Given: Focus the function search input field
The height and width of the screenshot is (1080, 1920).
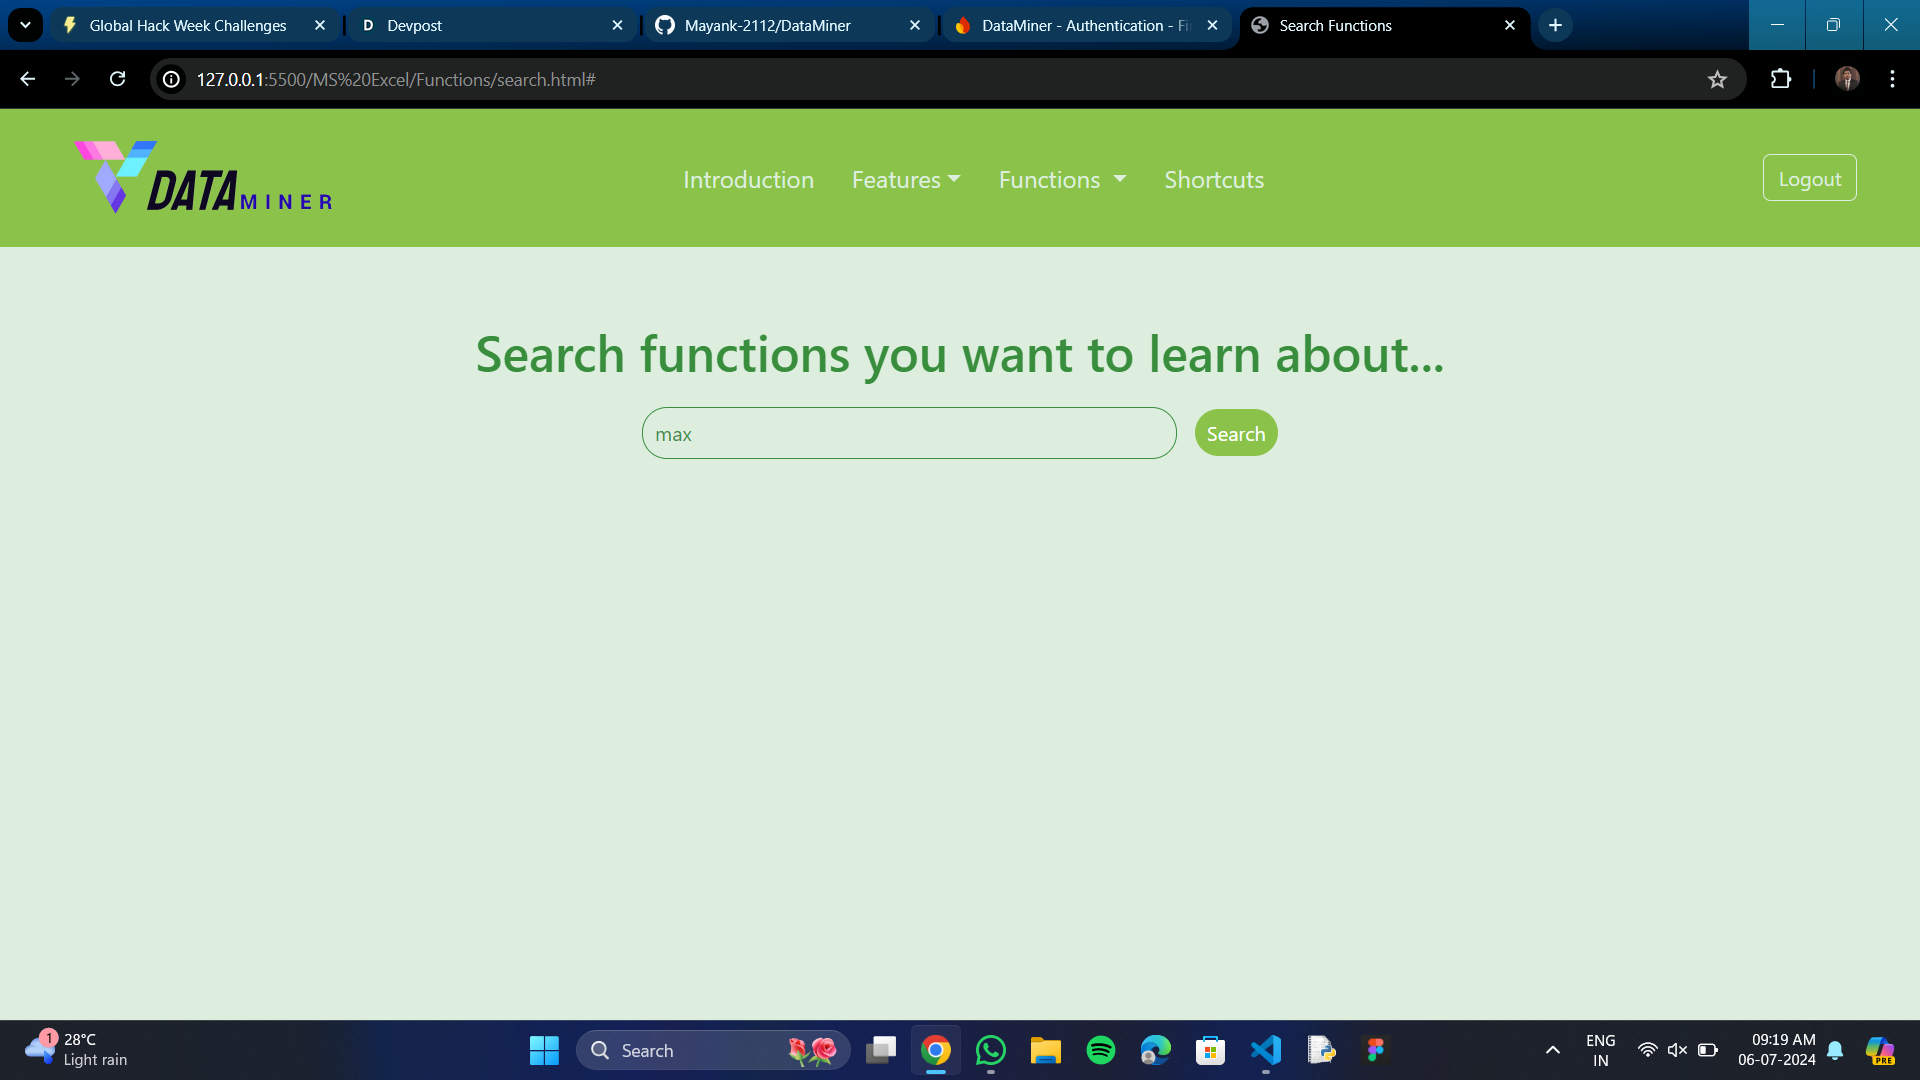Looking at the screenshot, I should tap(908, 433).
